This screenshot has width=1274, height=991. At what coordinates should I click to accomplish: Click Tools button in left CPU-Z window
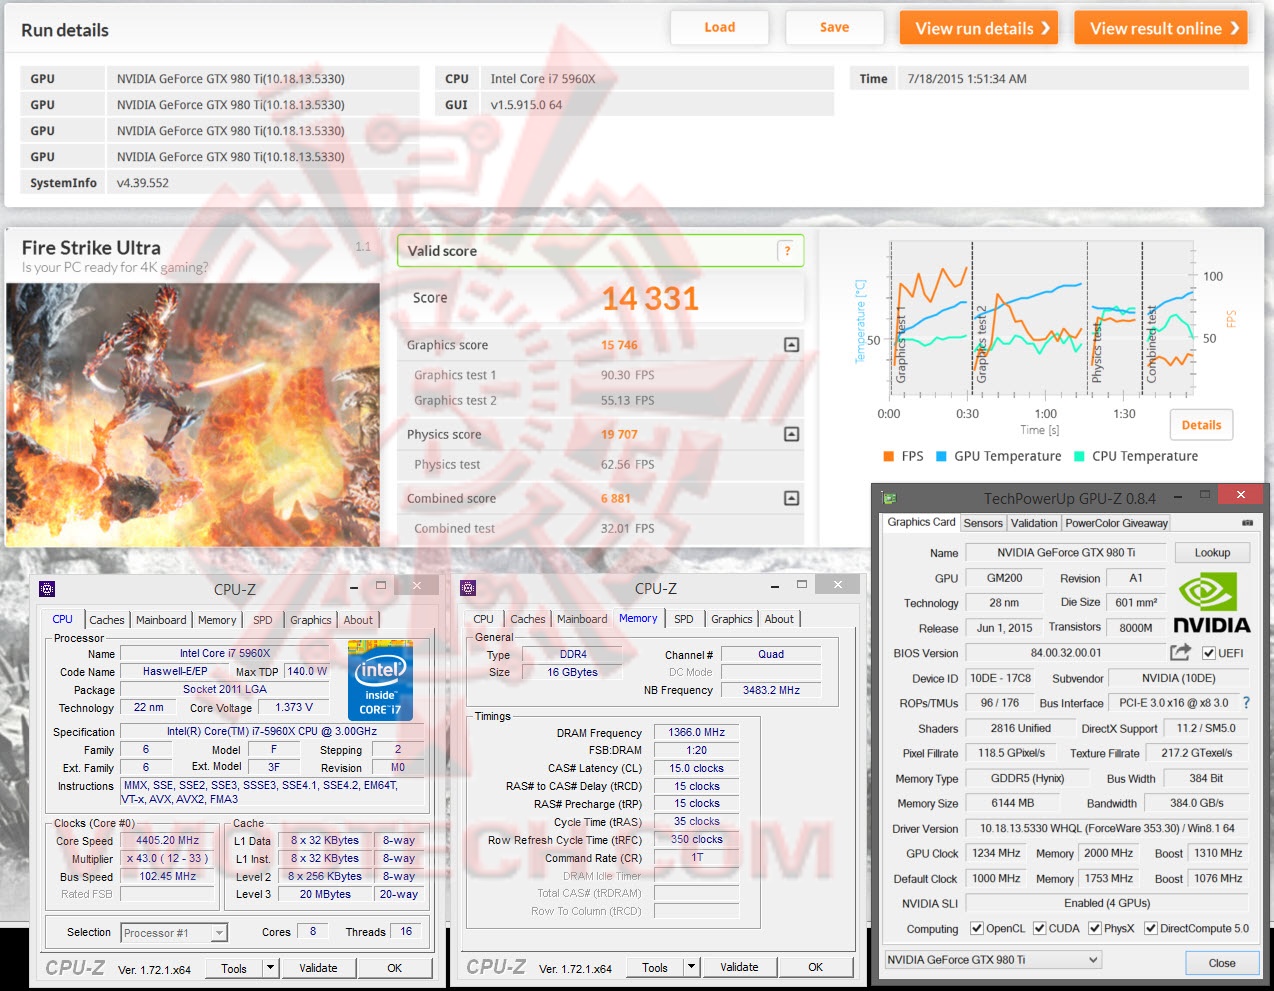coord(234,968)
